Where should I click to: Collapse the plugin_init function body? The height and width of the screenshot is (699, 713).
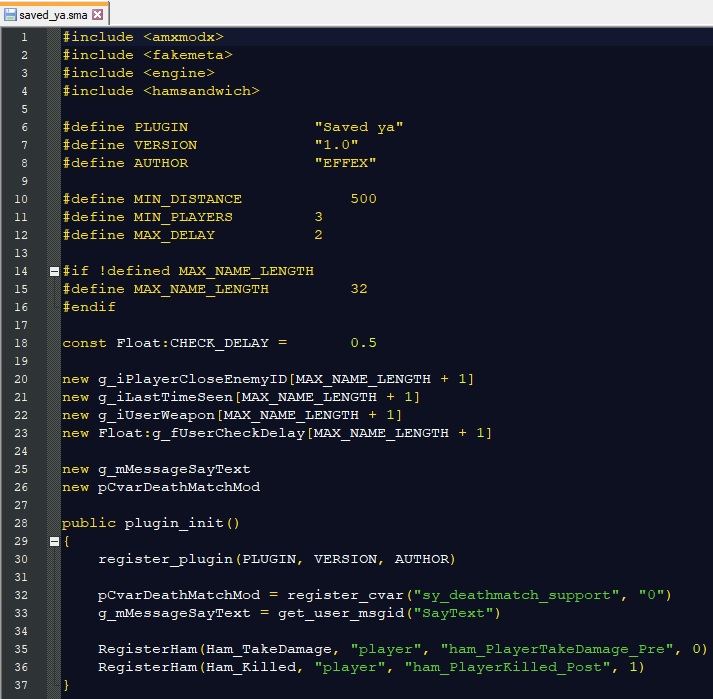53,541
